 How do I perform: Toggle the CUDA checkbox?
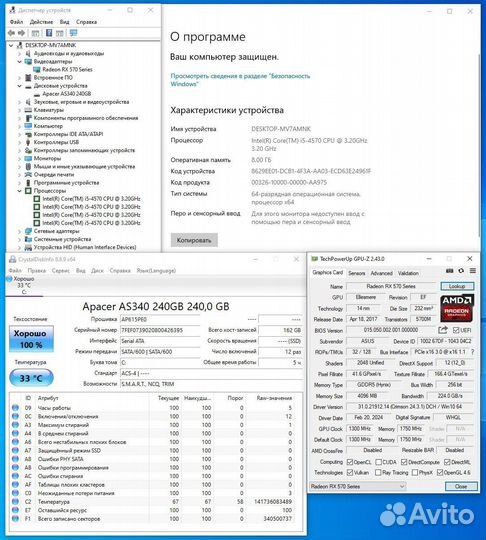(x=379, y=462)
